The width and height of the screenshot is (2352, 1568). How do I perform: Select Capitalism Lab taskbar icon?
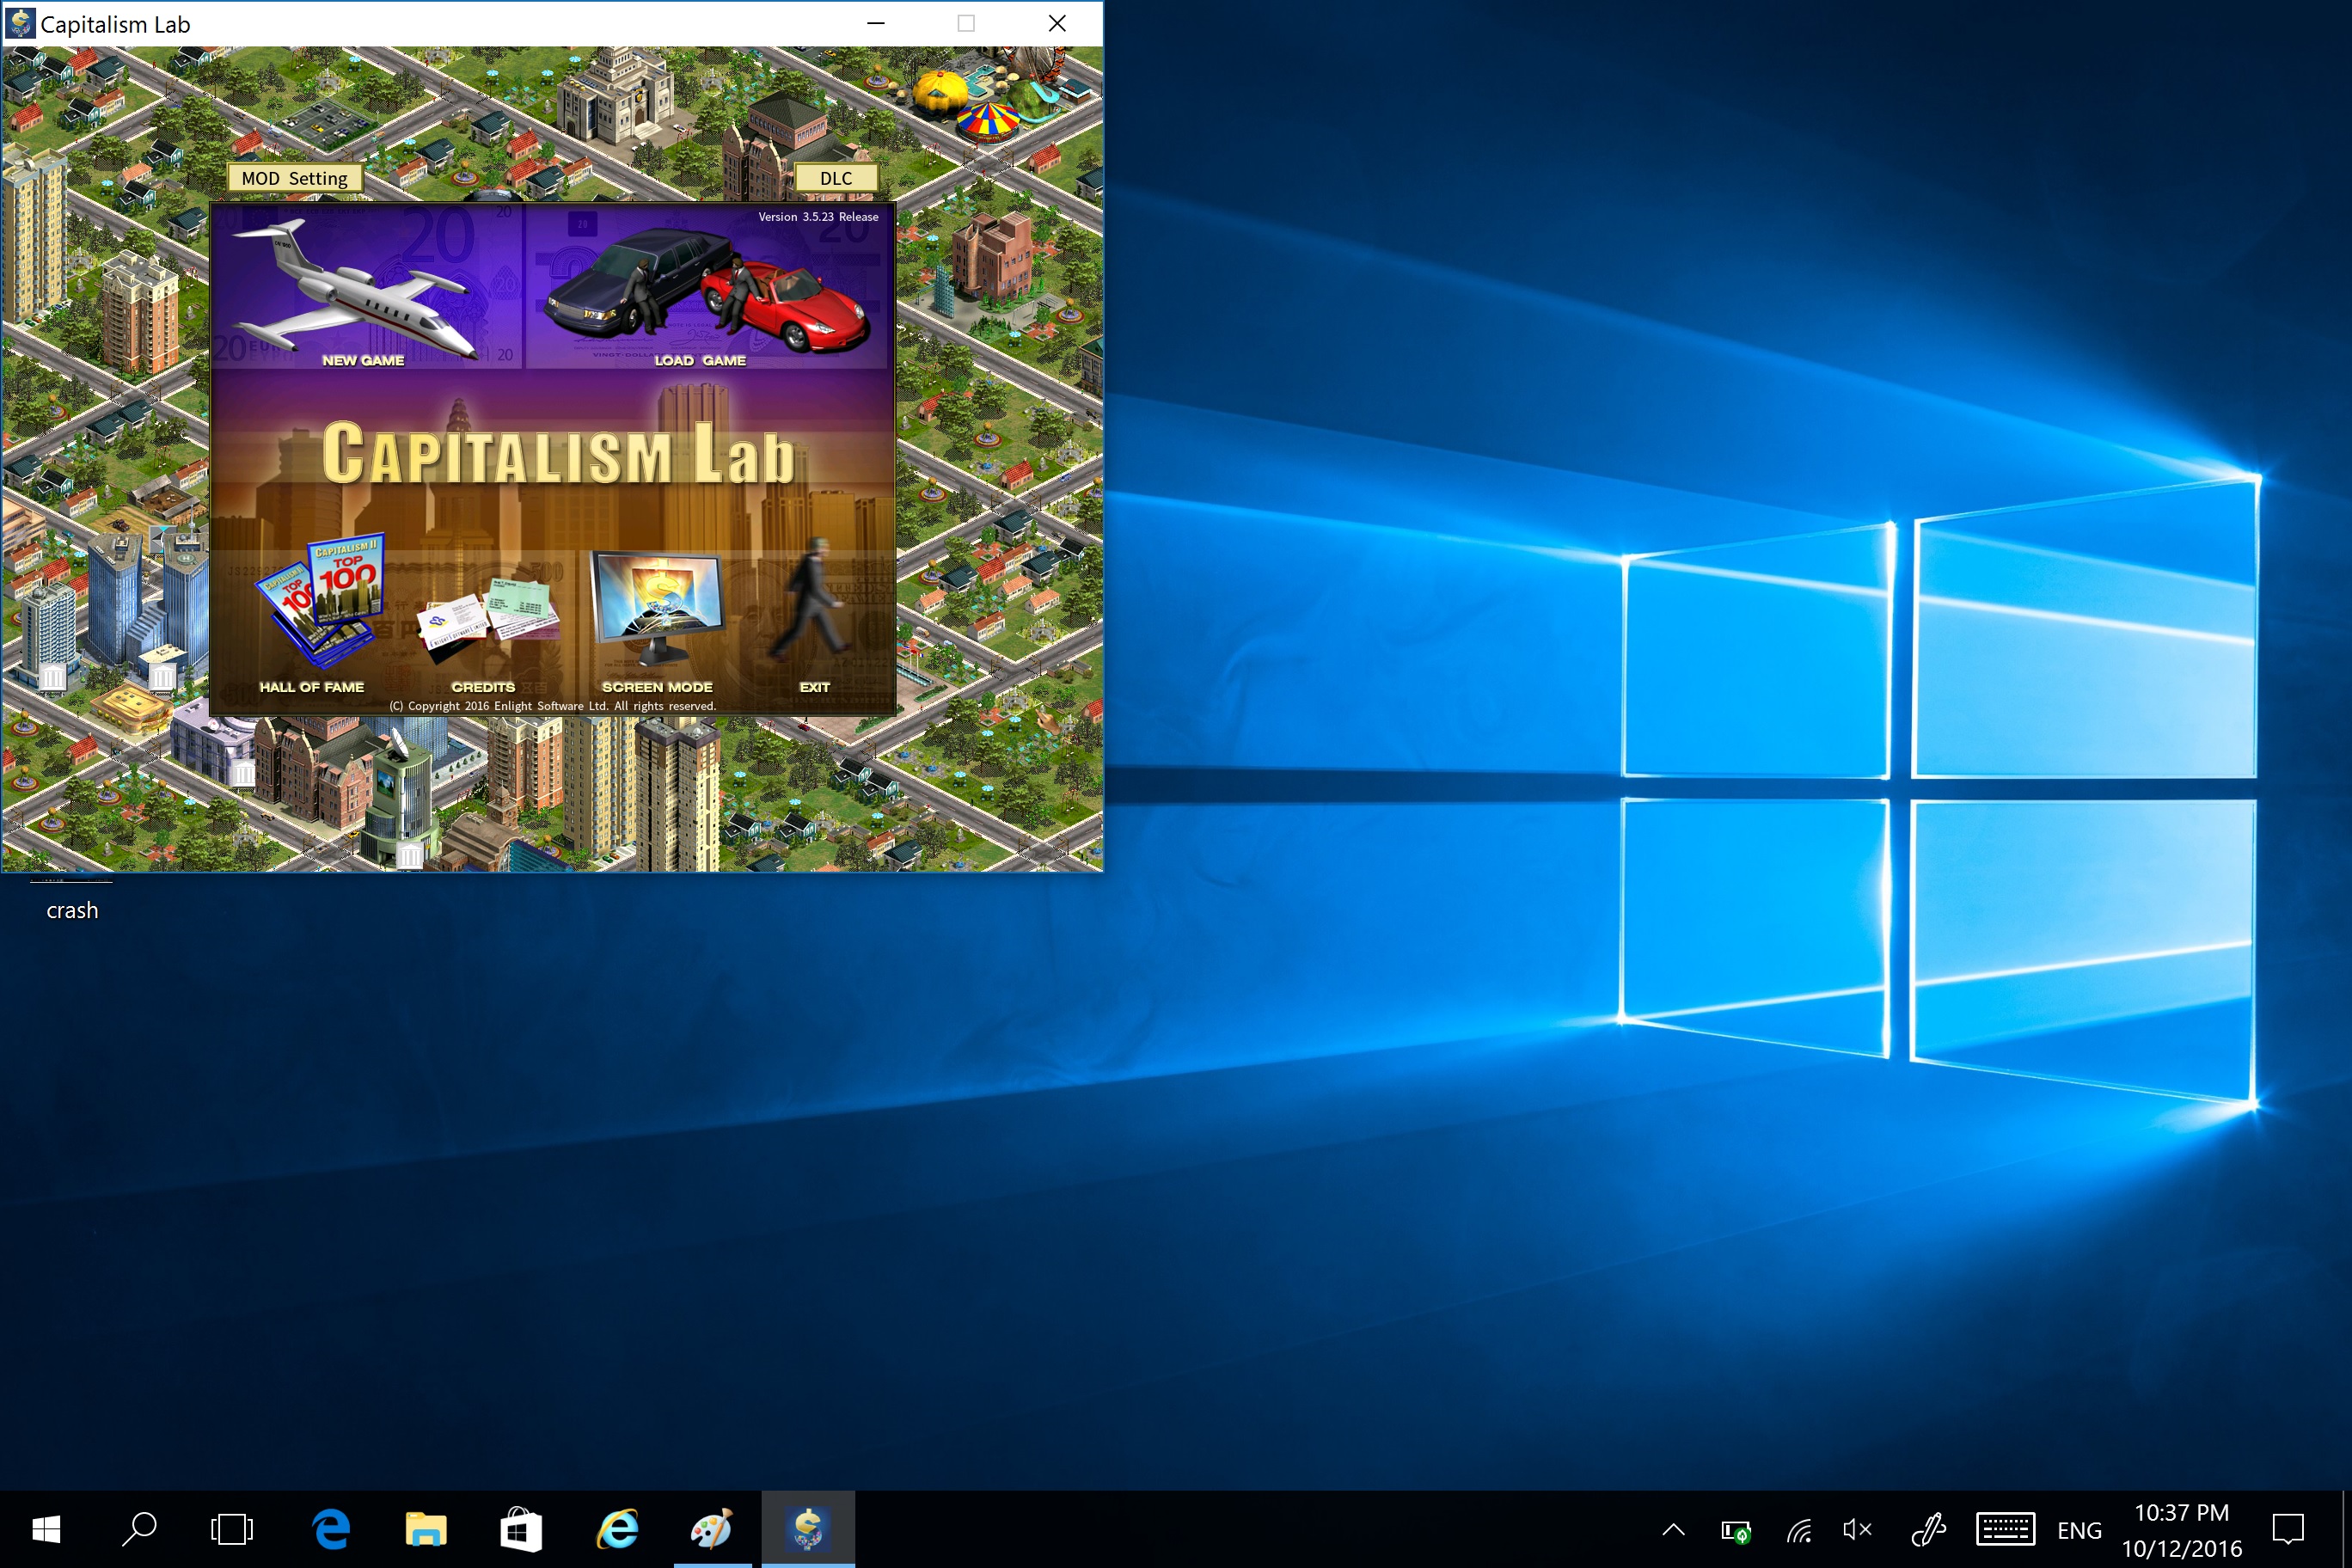tap(808, 1529)
